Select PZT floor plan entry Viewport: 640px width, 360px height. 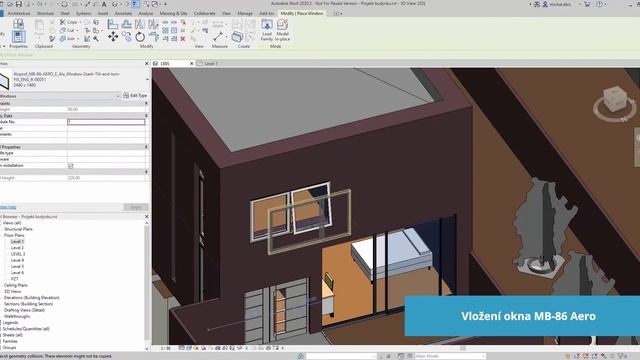coord(15,279)
